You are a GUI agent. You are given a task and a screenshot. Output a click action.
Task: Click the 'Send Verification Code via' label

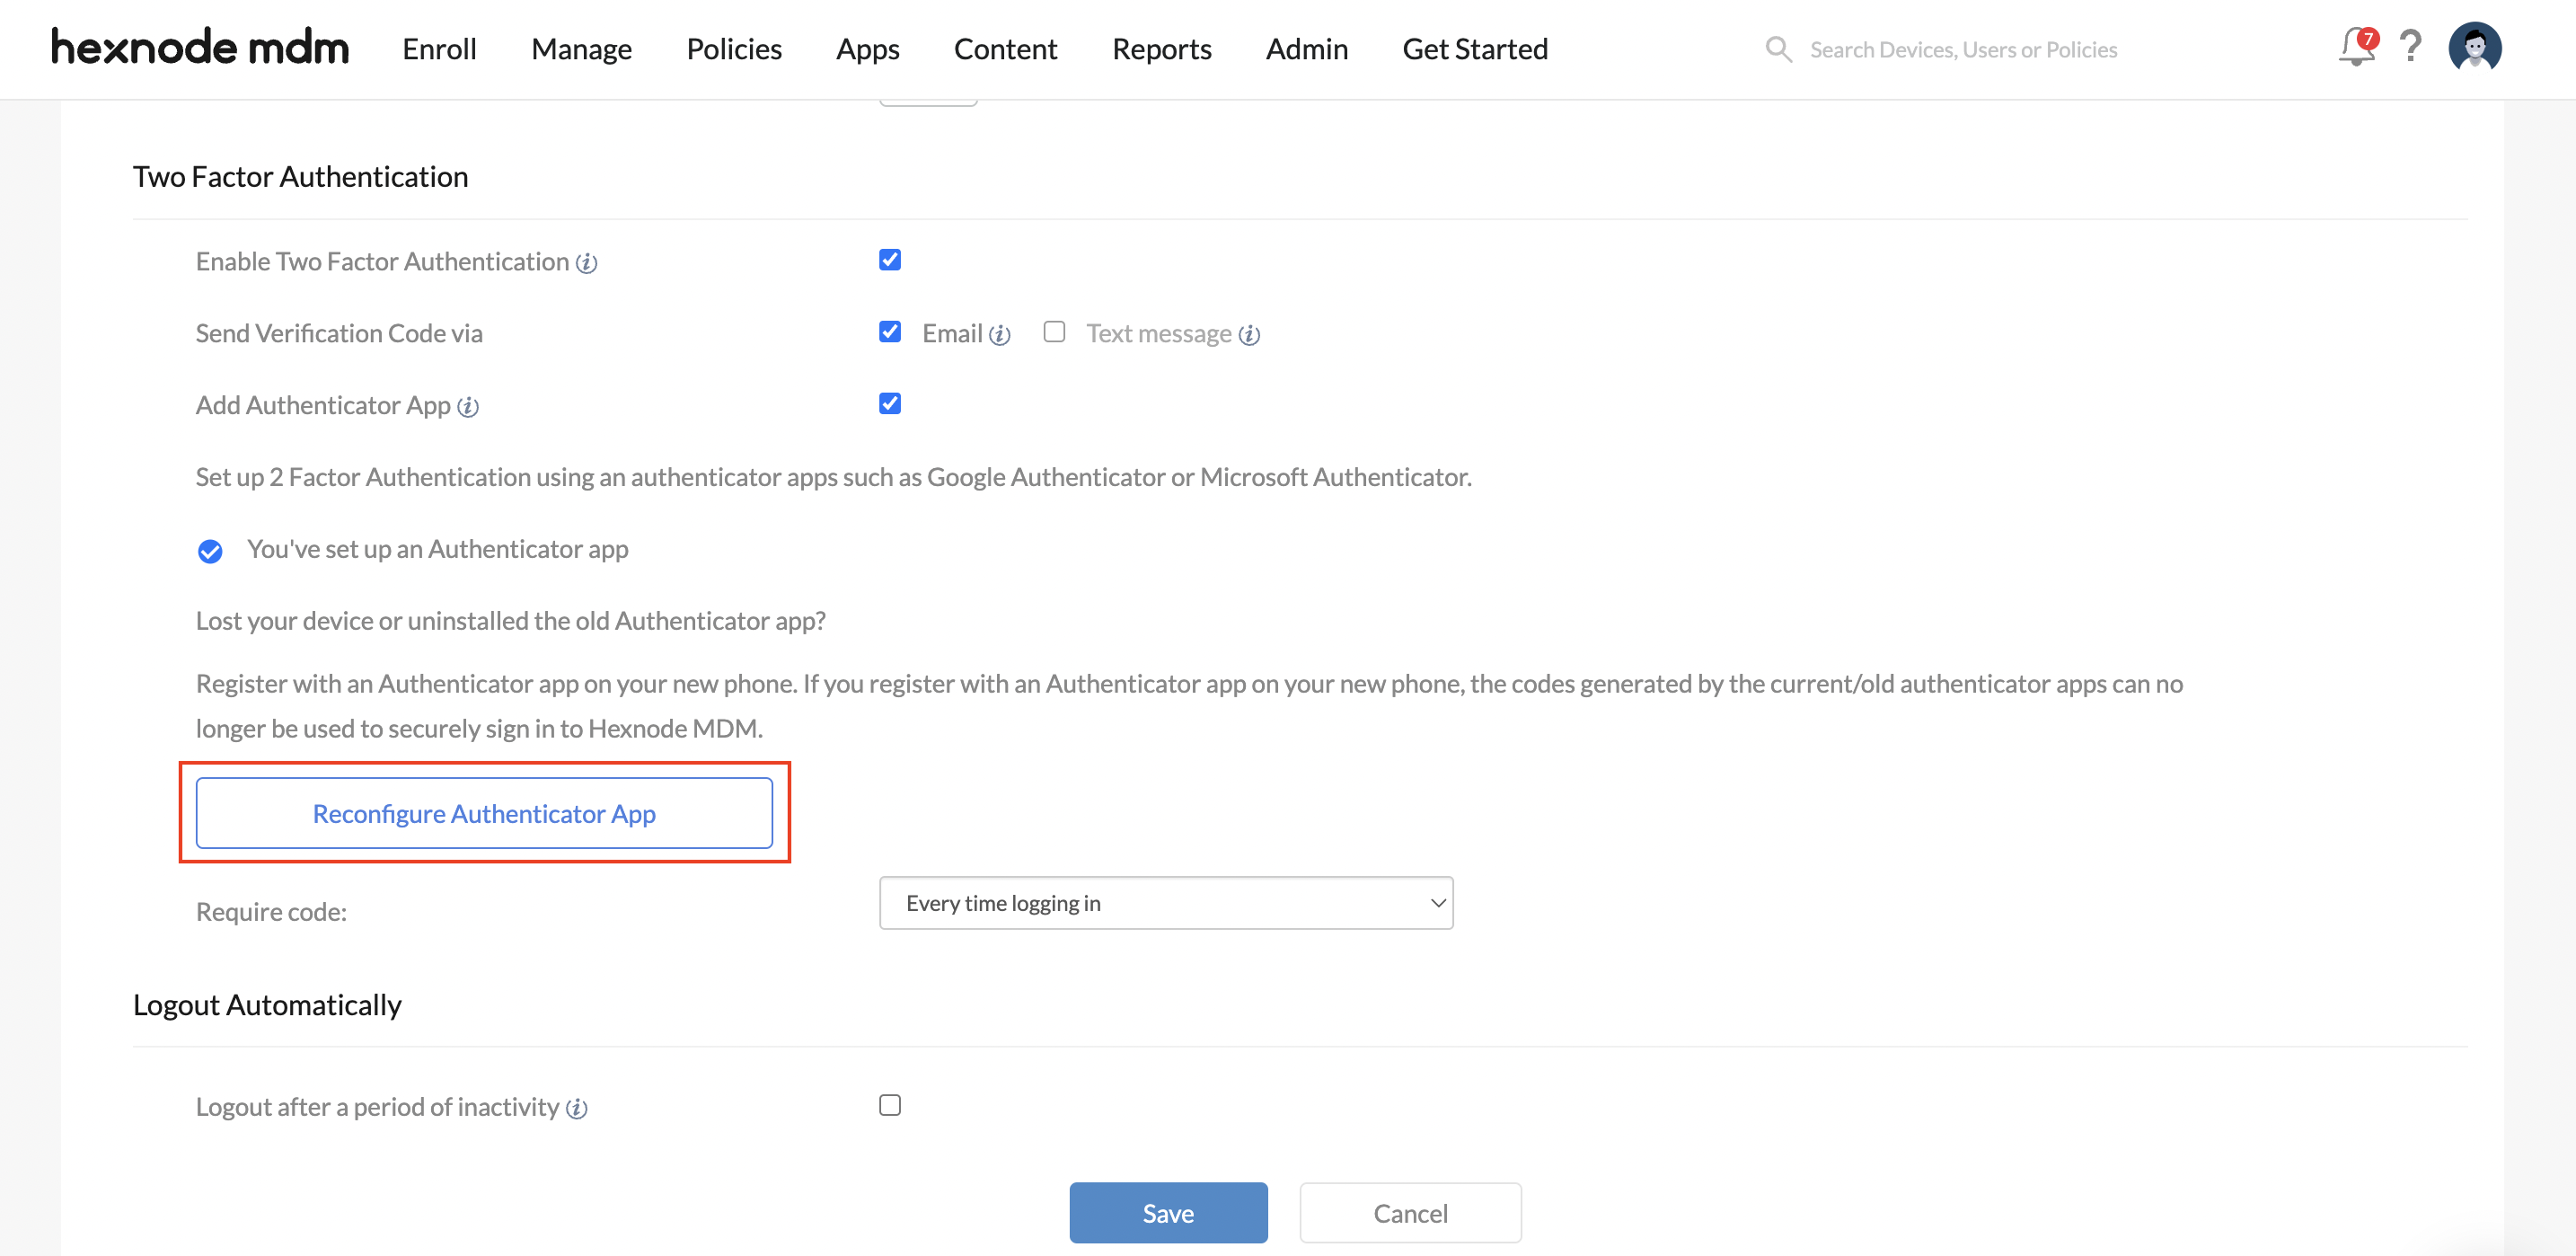[339, 333]
